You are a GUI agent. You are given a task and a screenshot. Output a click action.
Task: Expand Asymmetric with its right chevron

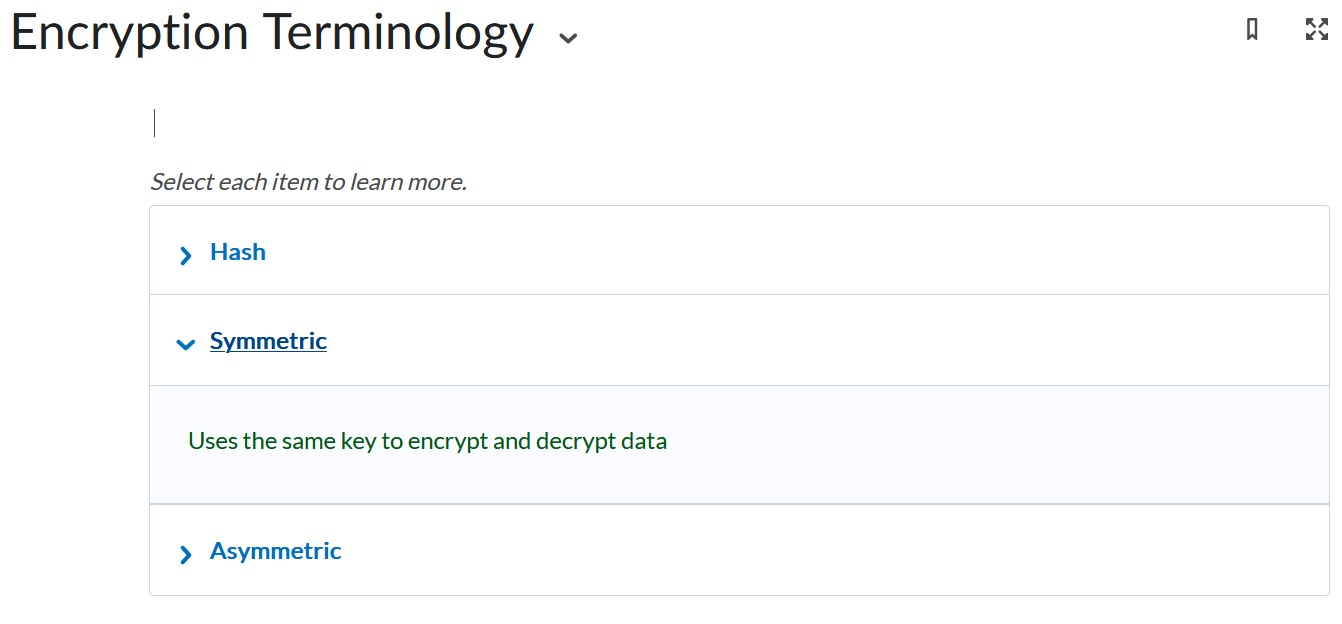click(185, 554)
